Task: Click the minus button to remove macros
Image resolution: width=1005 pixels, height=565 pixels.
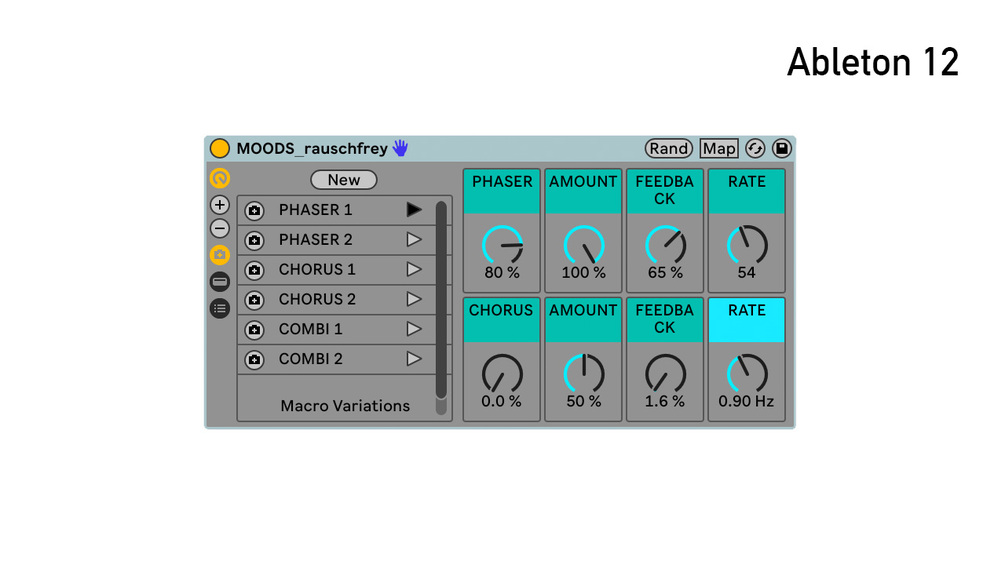Action: [x=220, y=229]
